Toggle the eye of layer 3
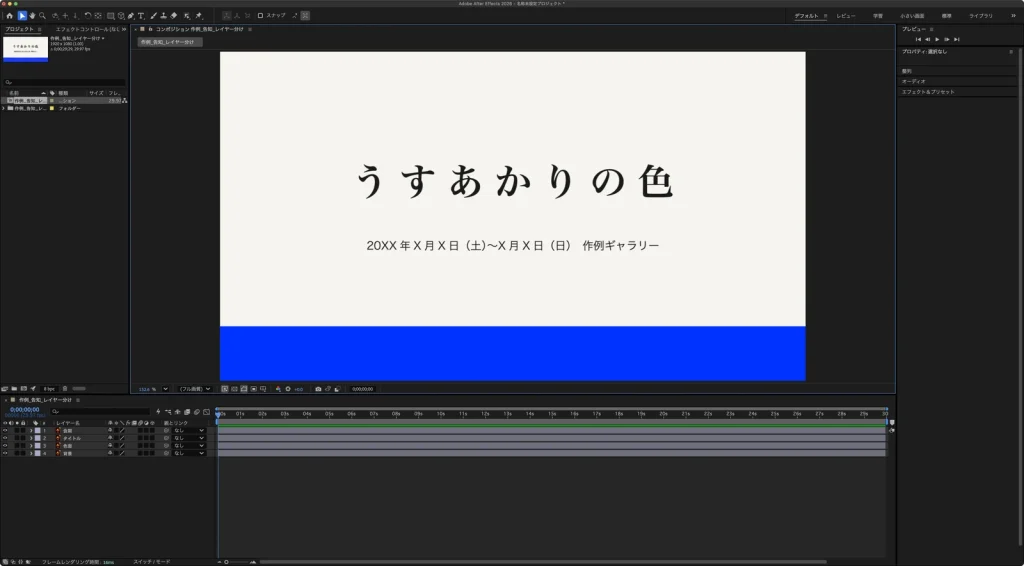 [x=5, y=446]
